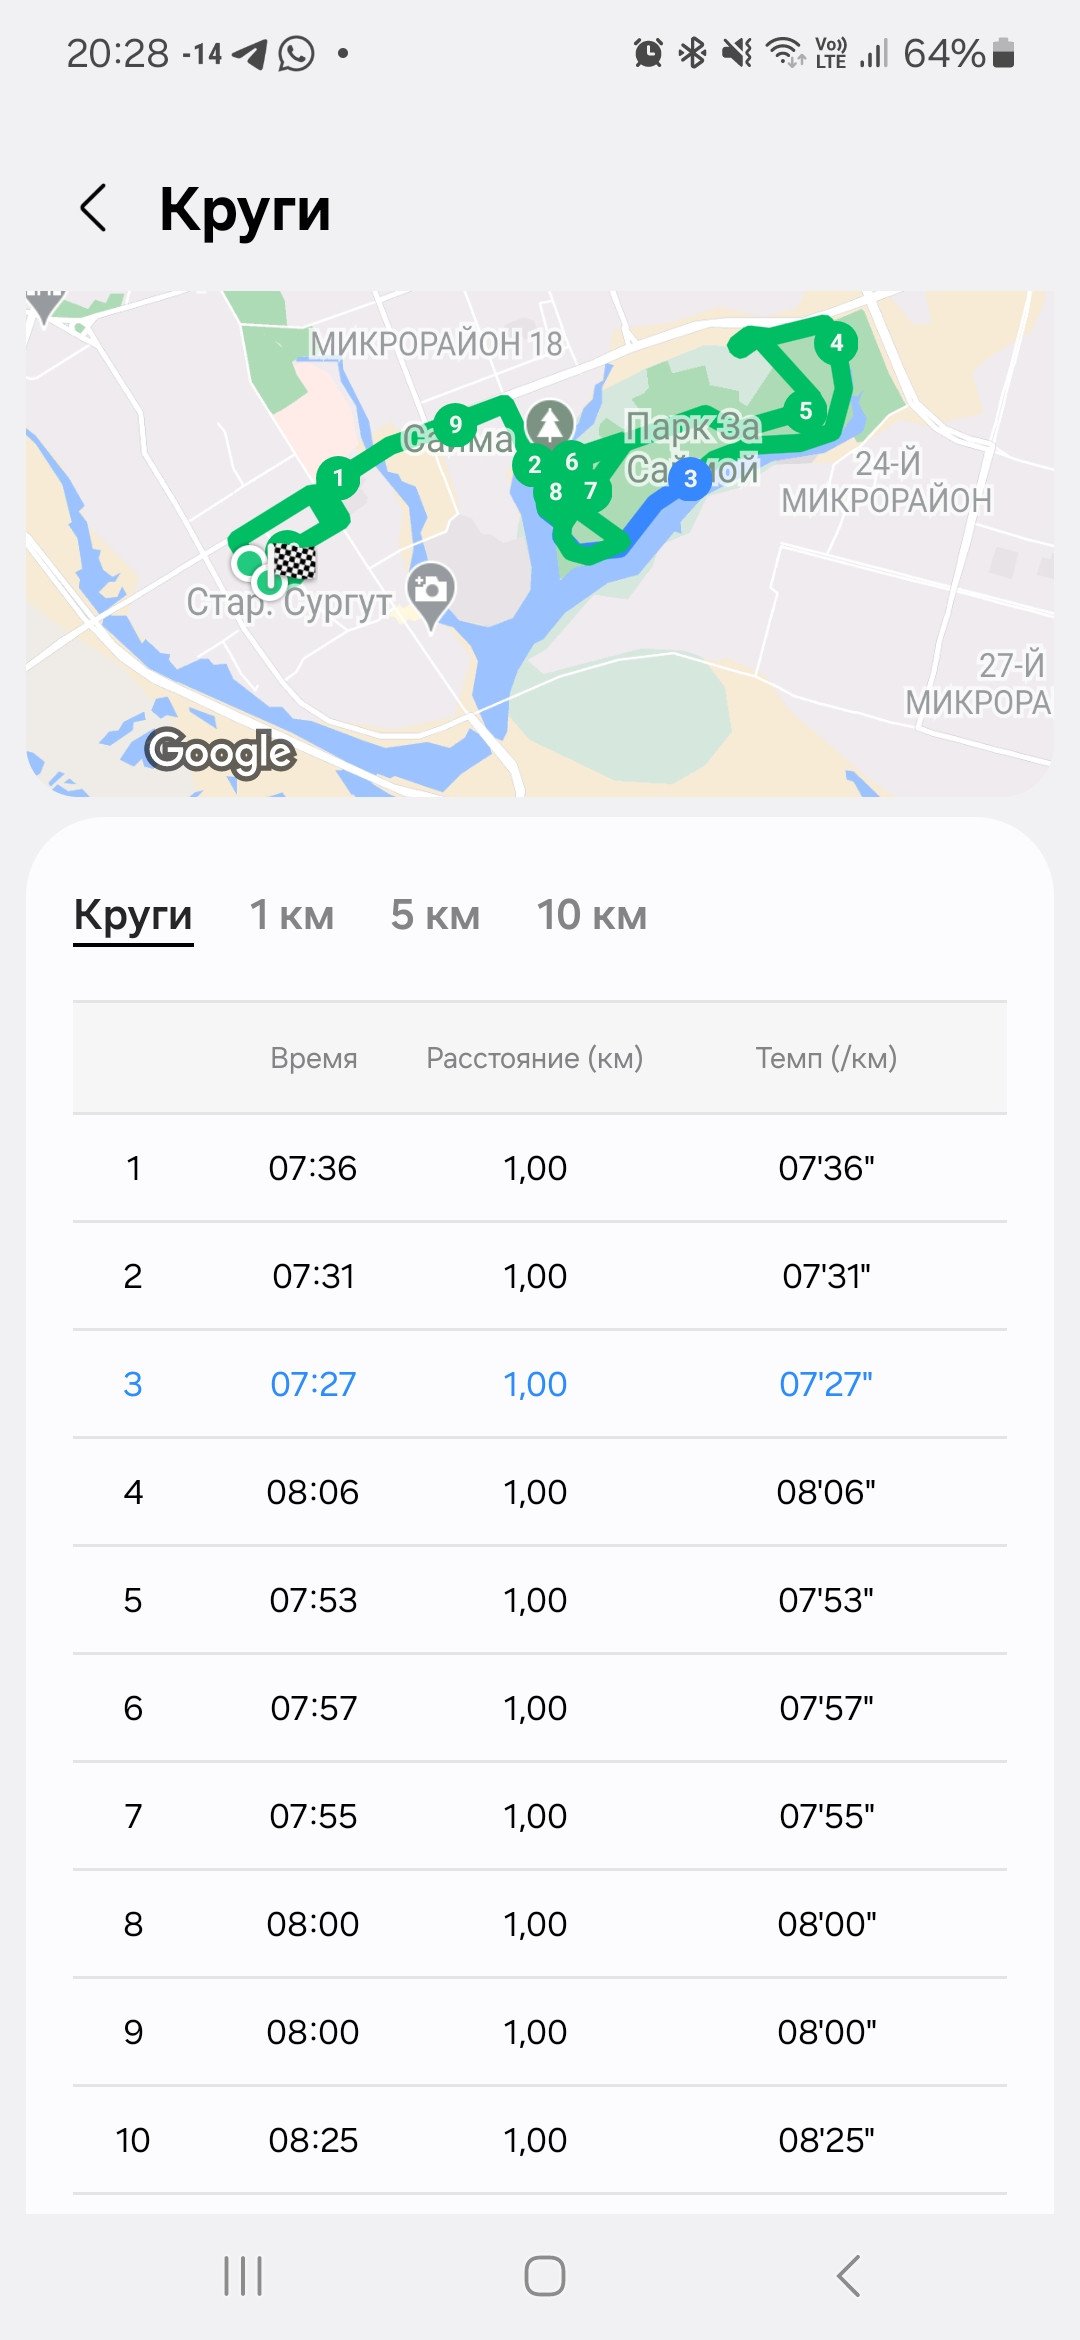
Task: Switch to the 1 км tab
Action: pos(292,914)
